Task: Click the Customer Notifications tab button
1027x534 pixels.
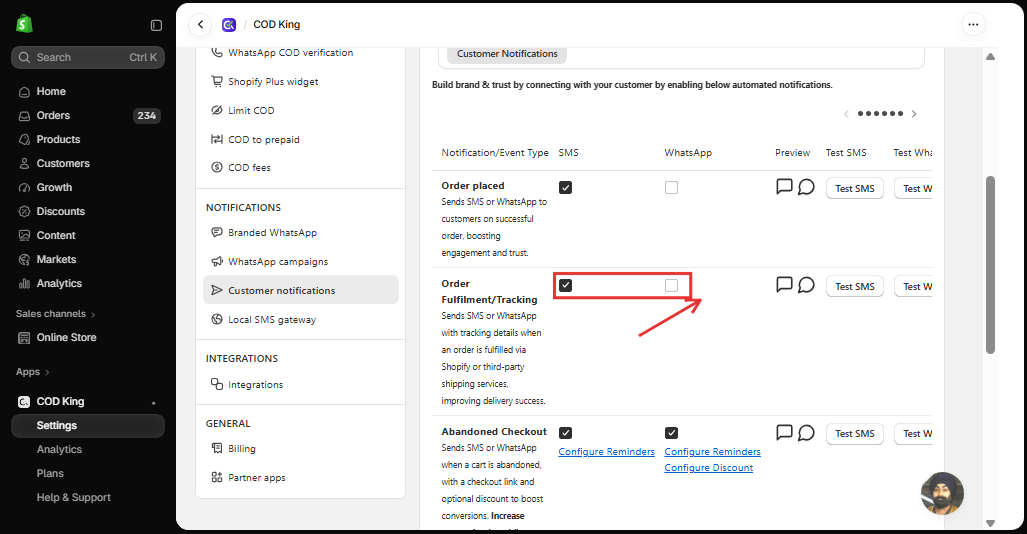Action: (507, 54)
